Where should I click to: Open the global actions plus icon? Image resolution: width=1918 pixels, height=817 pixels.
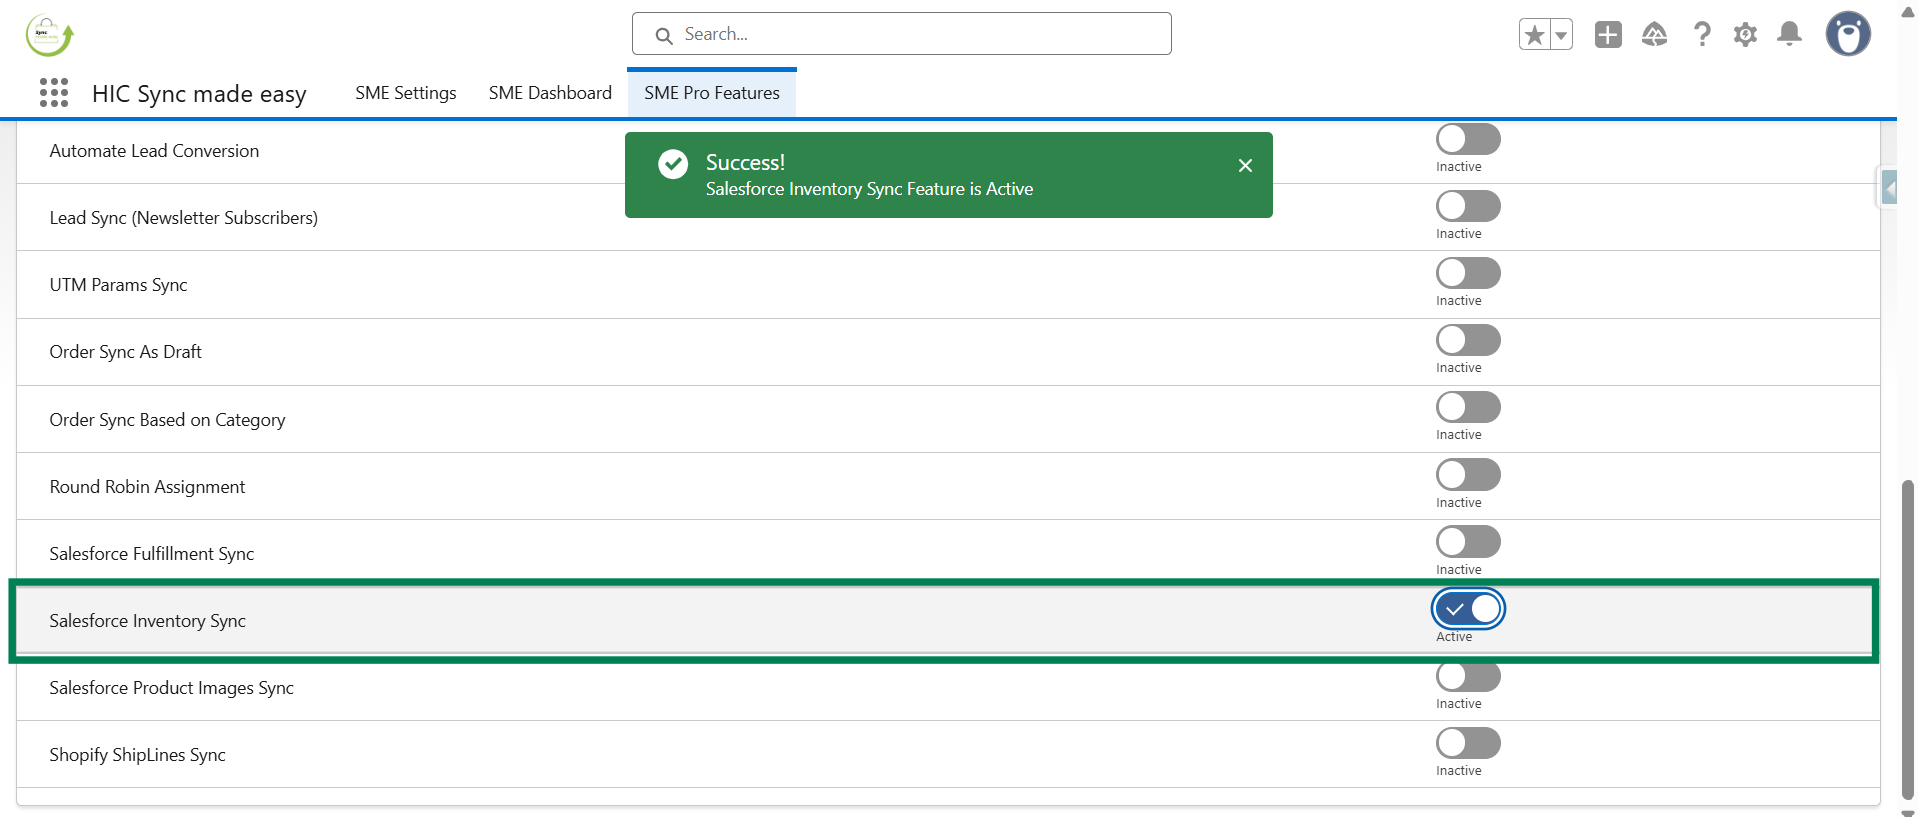point(1608,35)
